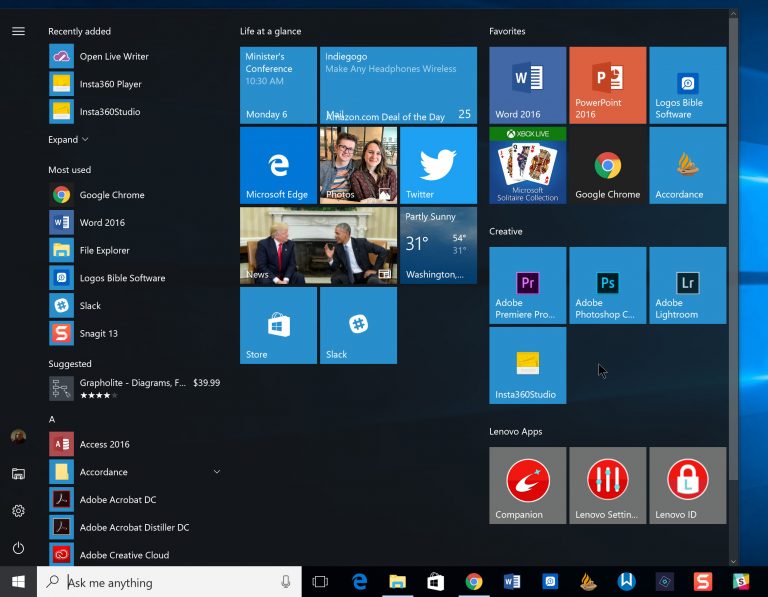Open suggested Grapholite app listing
Screen dimensions: 768x597
(135, 388)
